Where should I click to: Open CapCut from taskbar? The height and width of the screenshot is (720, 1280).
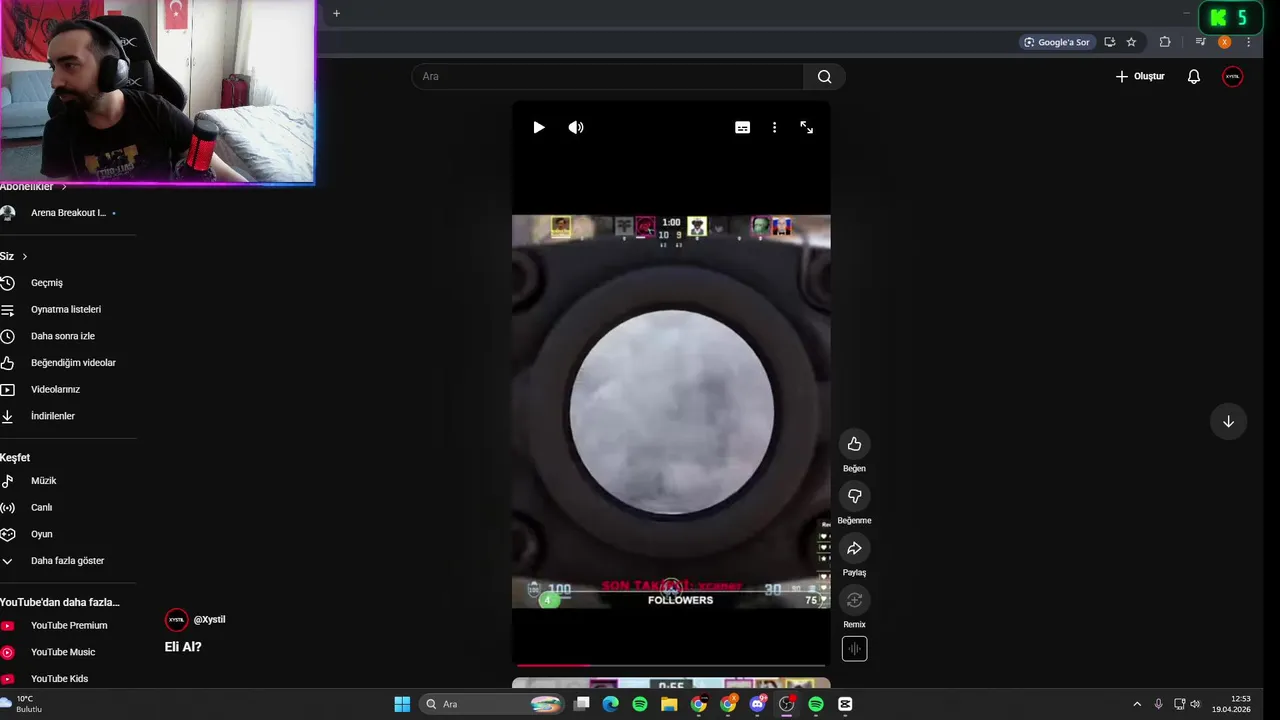[x=845, y=704]
